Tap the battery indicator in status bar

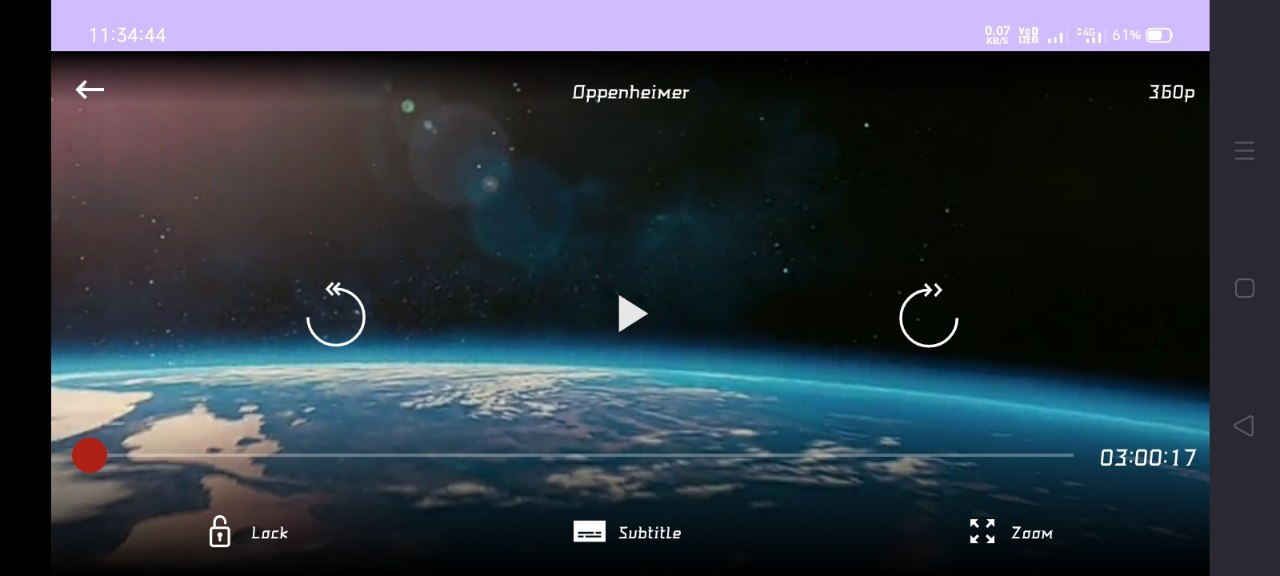tap(1159, 35)
